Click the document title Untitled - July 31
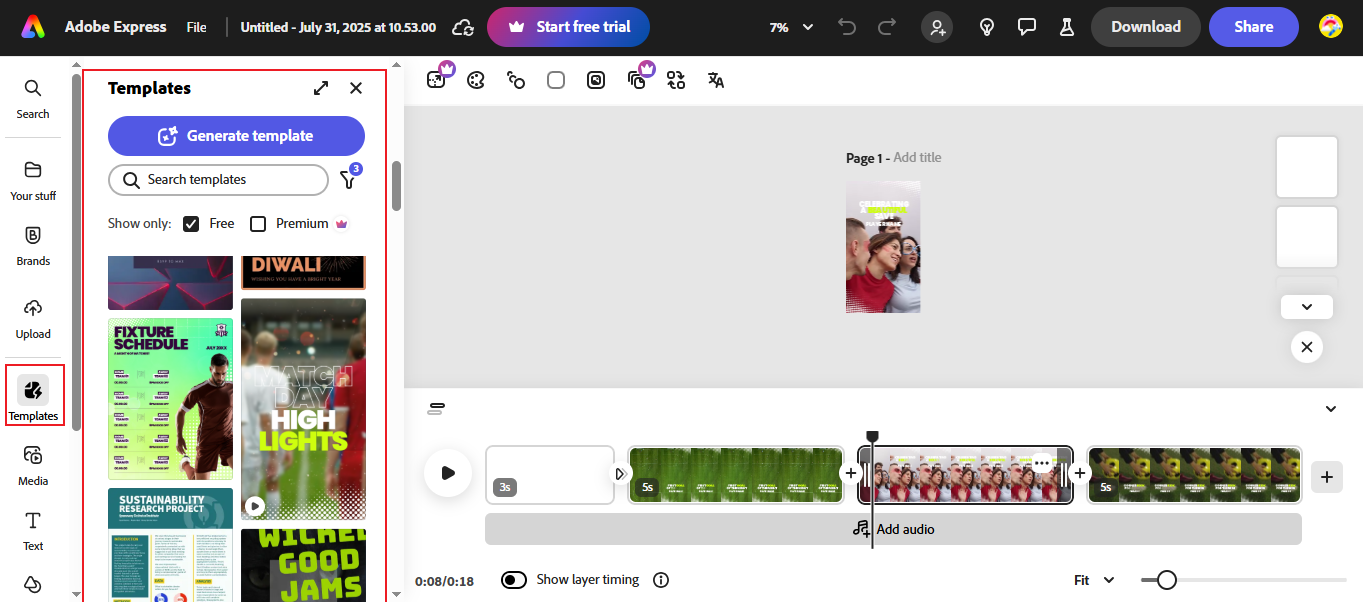Screen dimensions: 1363x602 [337, 27]
